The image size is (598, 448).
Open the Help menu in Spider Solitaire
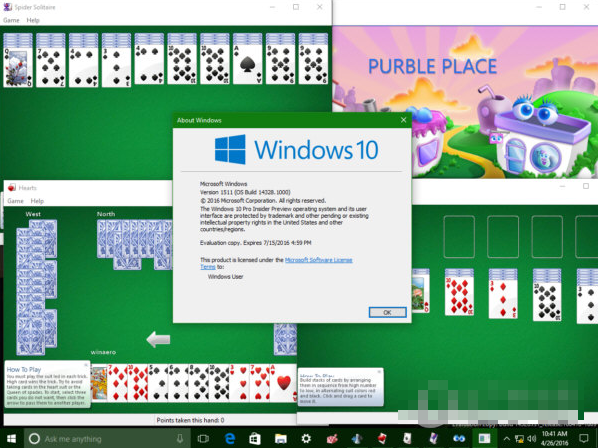click(33, 20)
